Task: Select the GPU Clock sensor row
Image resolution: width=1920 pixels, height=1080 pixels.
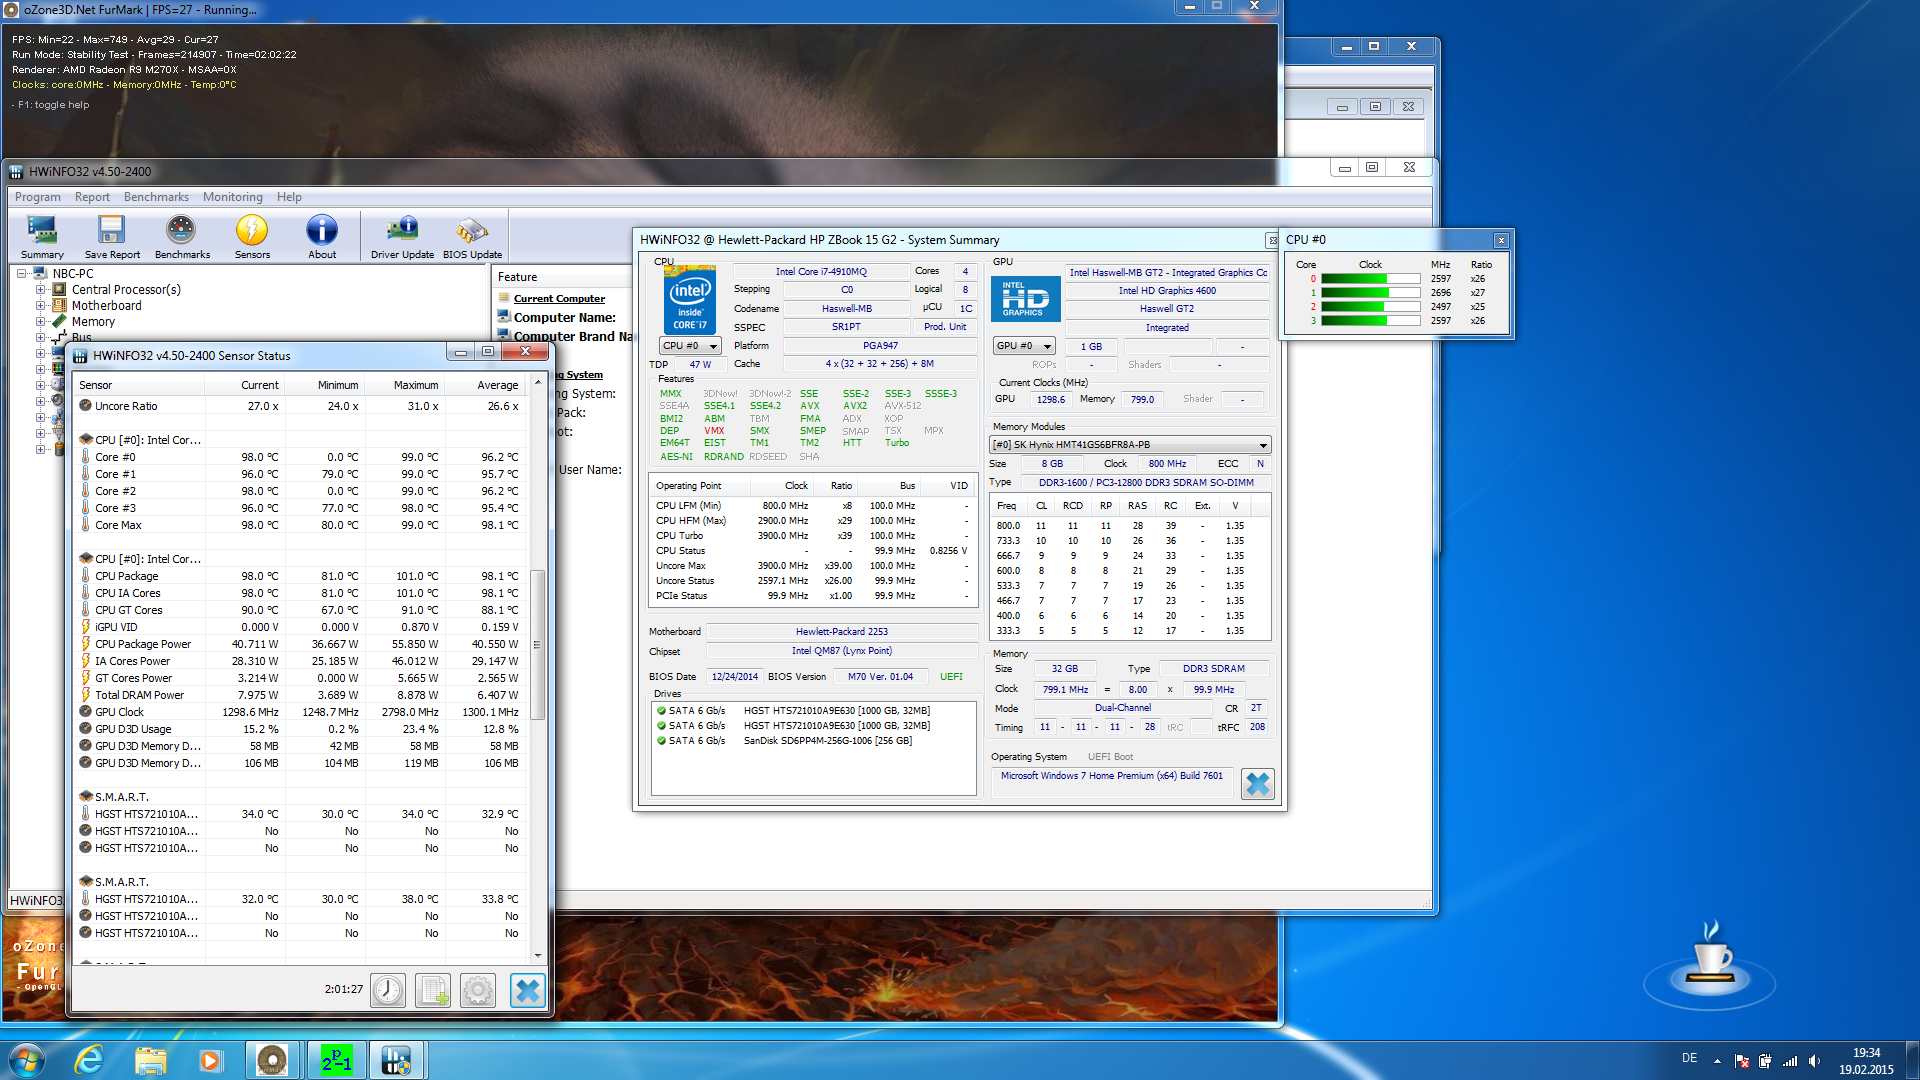Action: (x=300, y=712)
